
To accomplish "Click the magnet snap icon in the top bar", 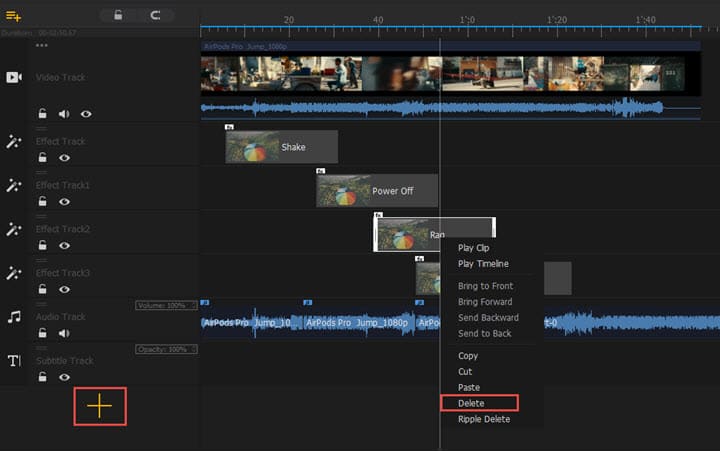I will click(x=155, y=15).
